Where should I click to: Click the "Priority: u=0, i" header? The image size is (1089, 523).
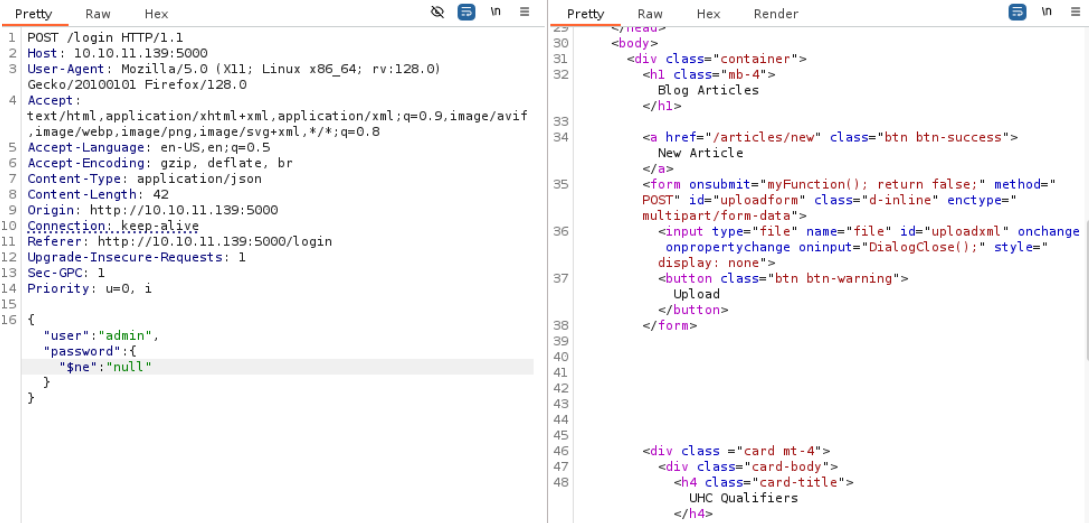(90, 288)
